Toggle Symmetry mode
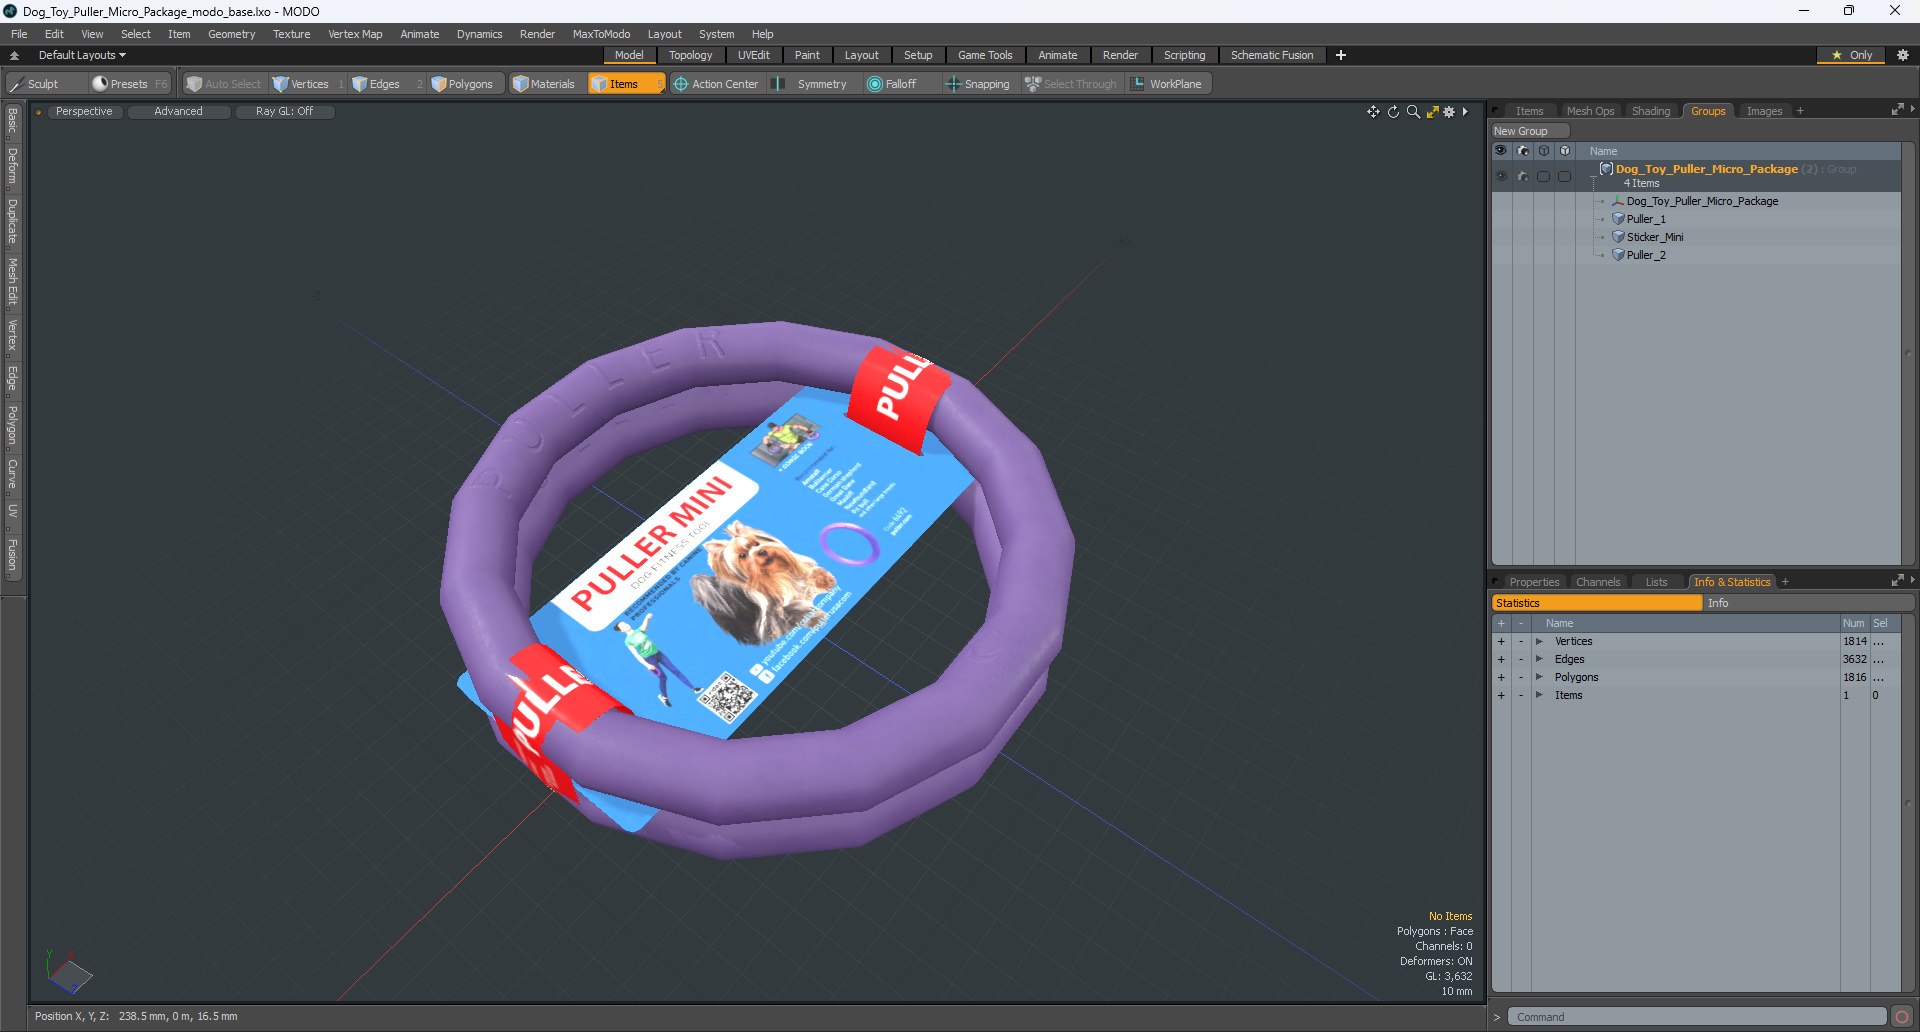 (812, 84)
